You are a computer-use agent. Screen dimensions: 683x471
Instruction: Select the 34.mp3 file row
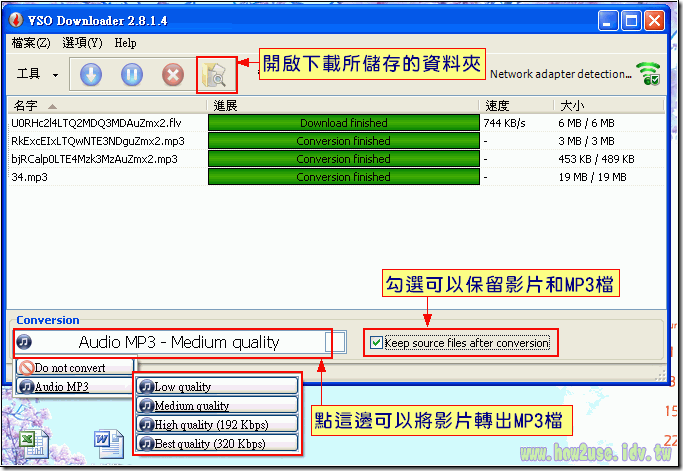pyautogui.click(x=336, y=177)
